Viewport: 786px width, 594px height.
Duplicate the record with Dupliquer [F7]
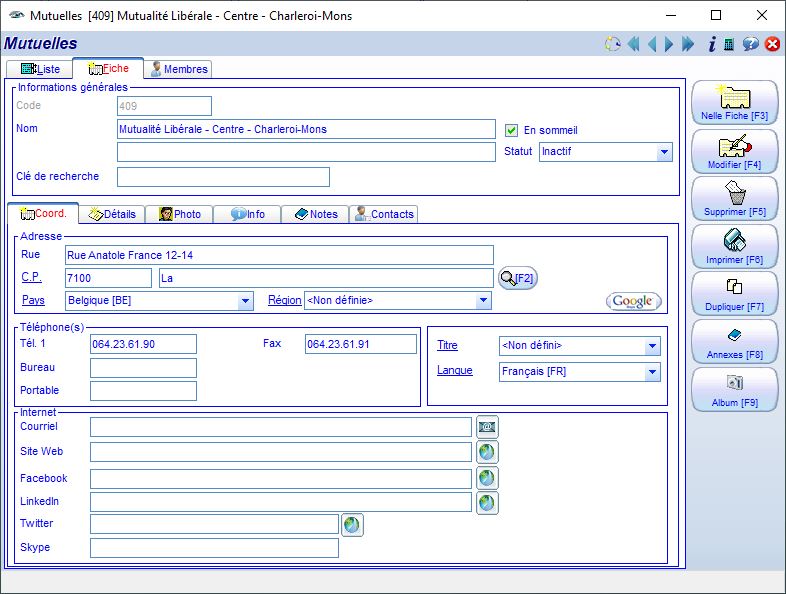(734, 294)
